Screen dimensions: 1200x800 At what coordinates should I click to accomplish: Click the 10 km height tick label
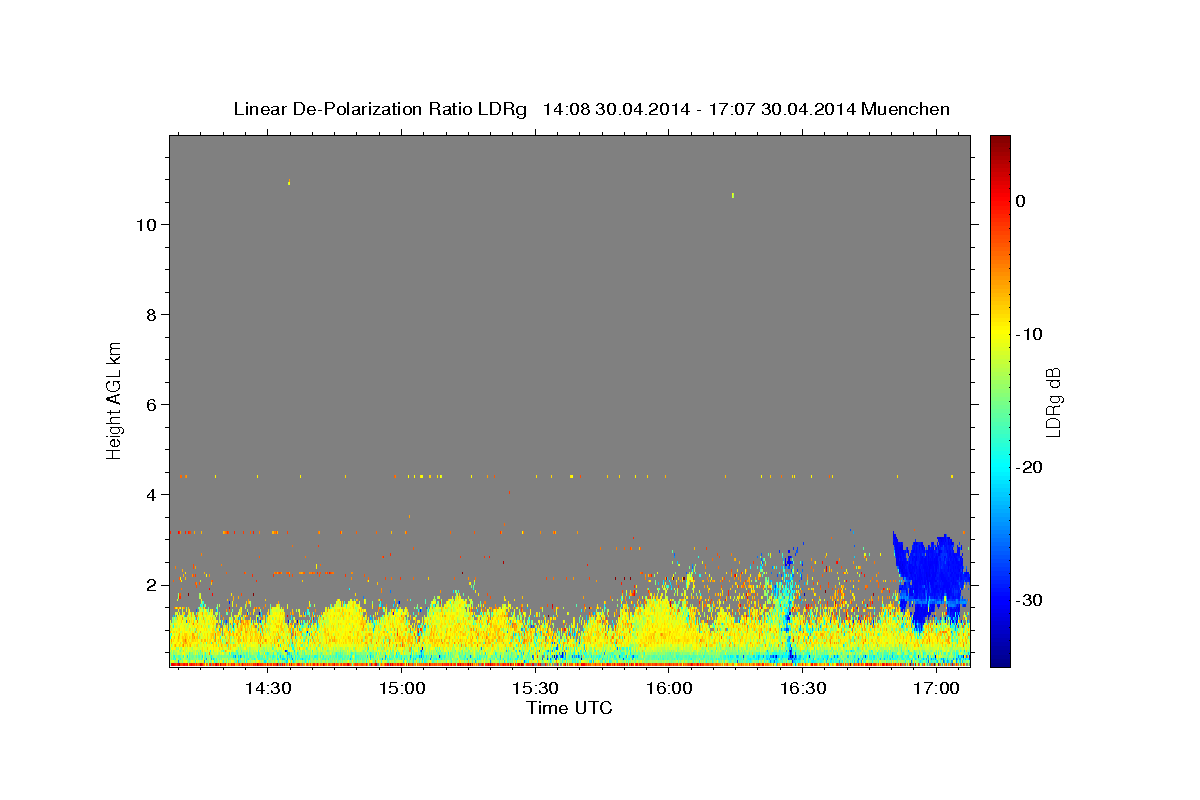145,224
